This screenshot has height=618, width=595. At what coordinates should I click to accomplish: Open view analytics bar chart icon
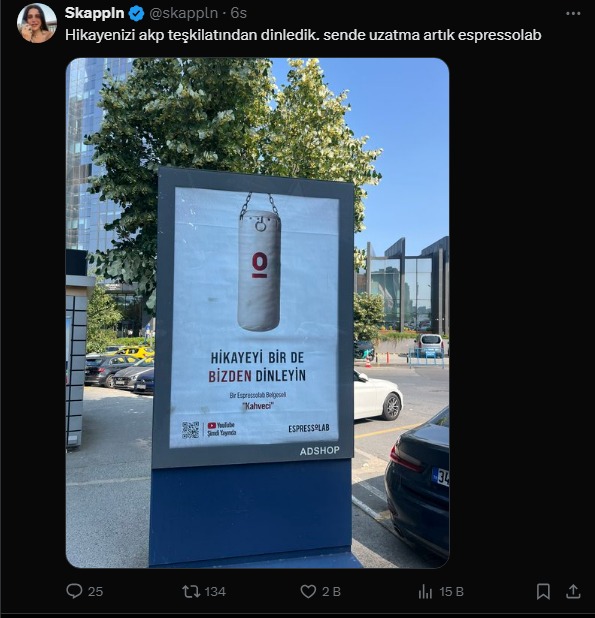425,592
